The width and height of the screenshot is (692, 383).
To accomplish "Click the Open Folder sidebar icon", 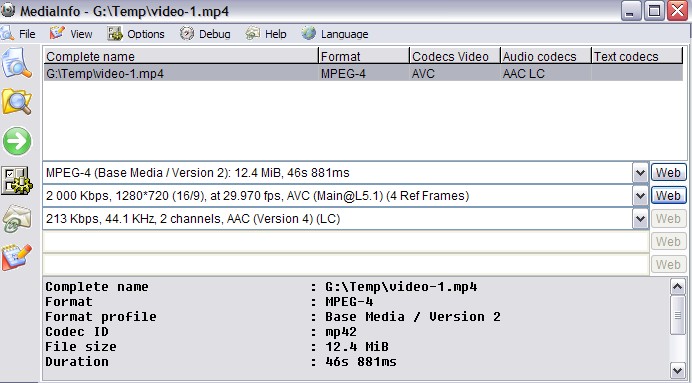I will [x=17, y=102].
